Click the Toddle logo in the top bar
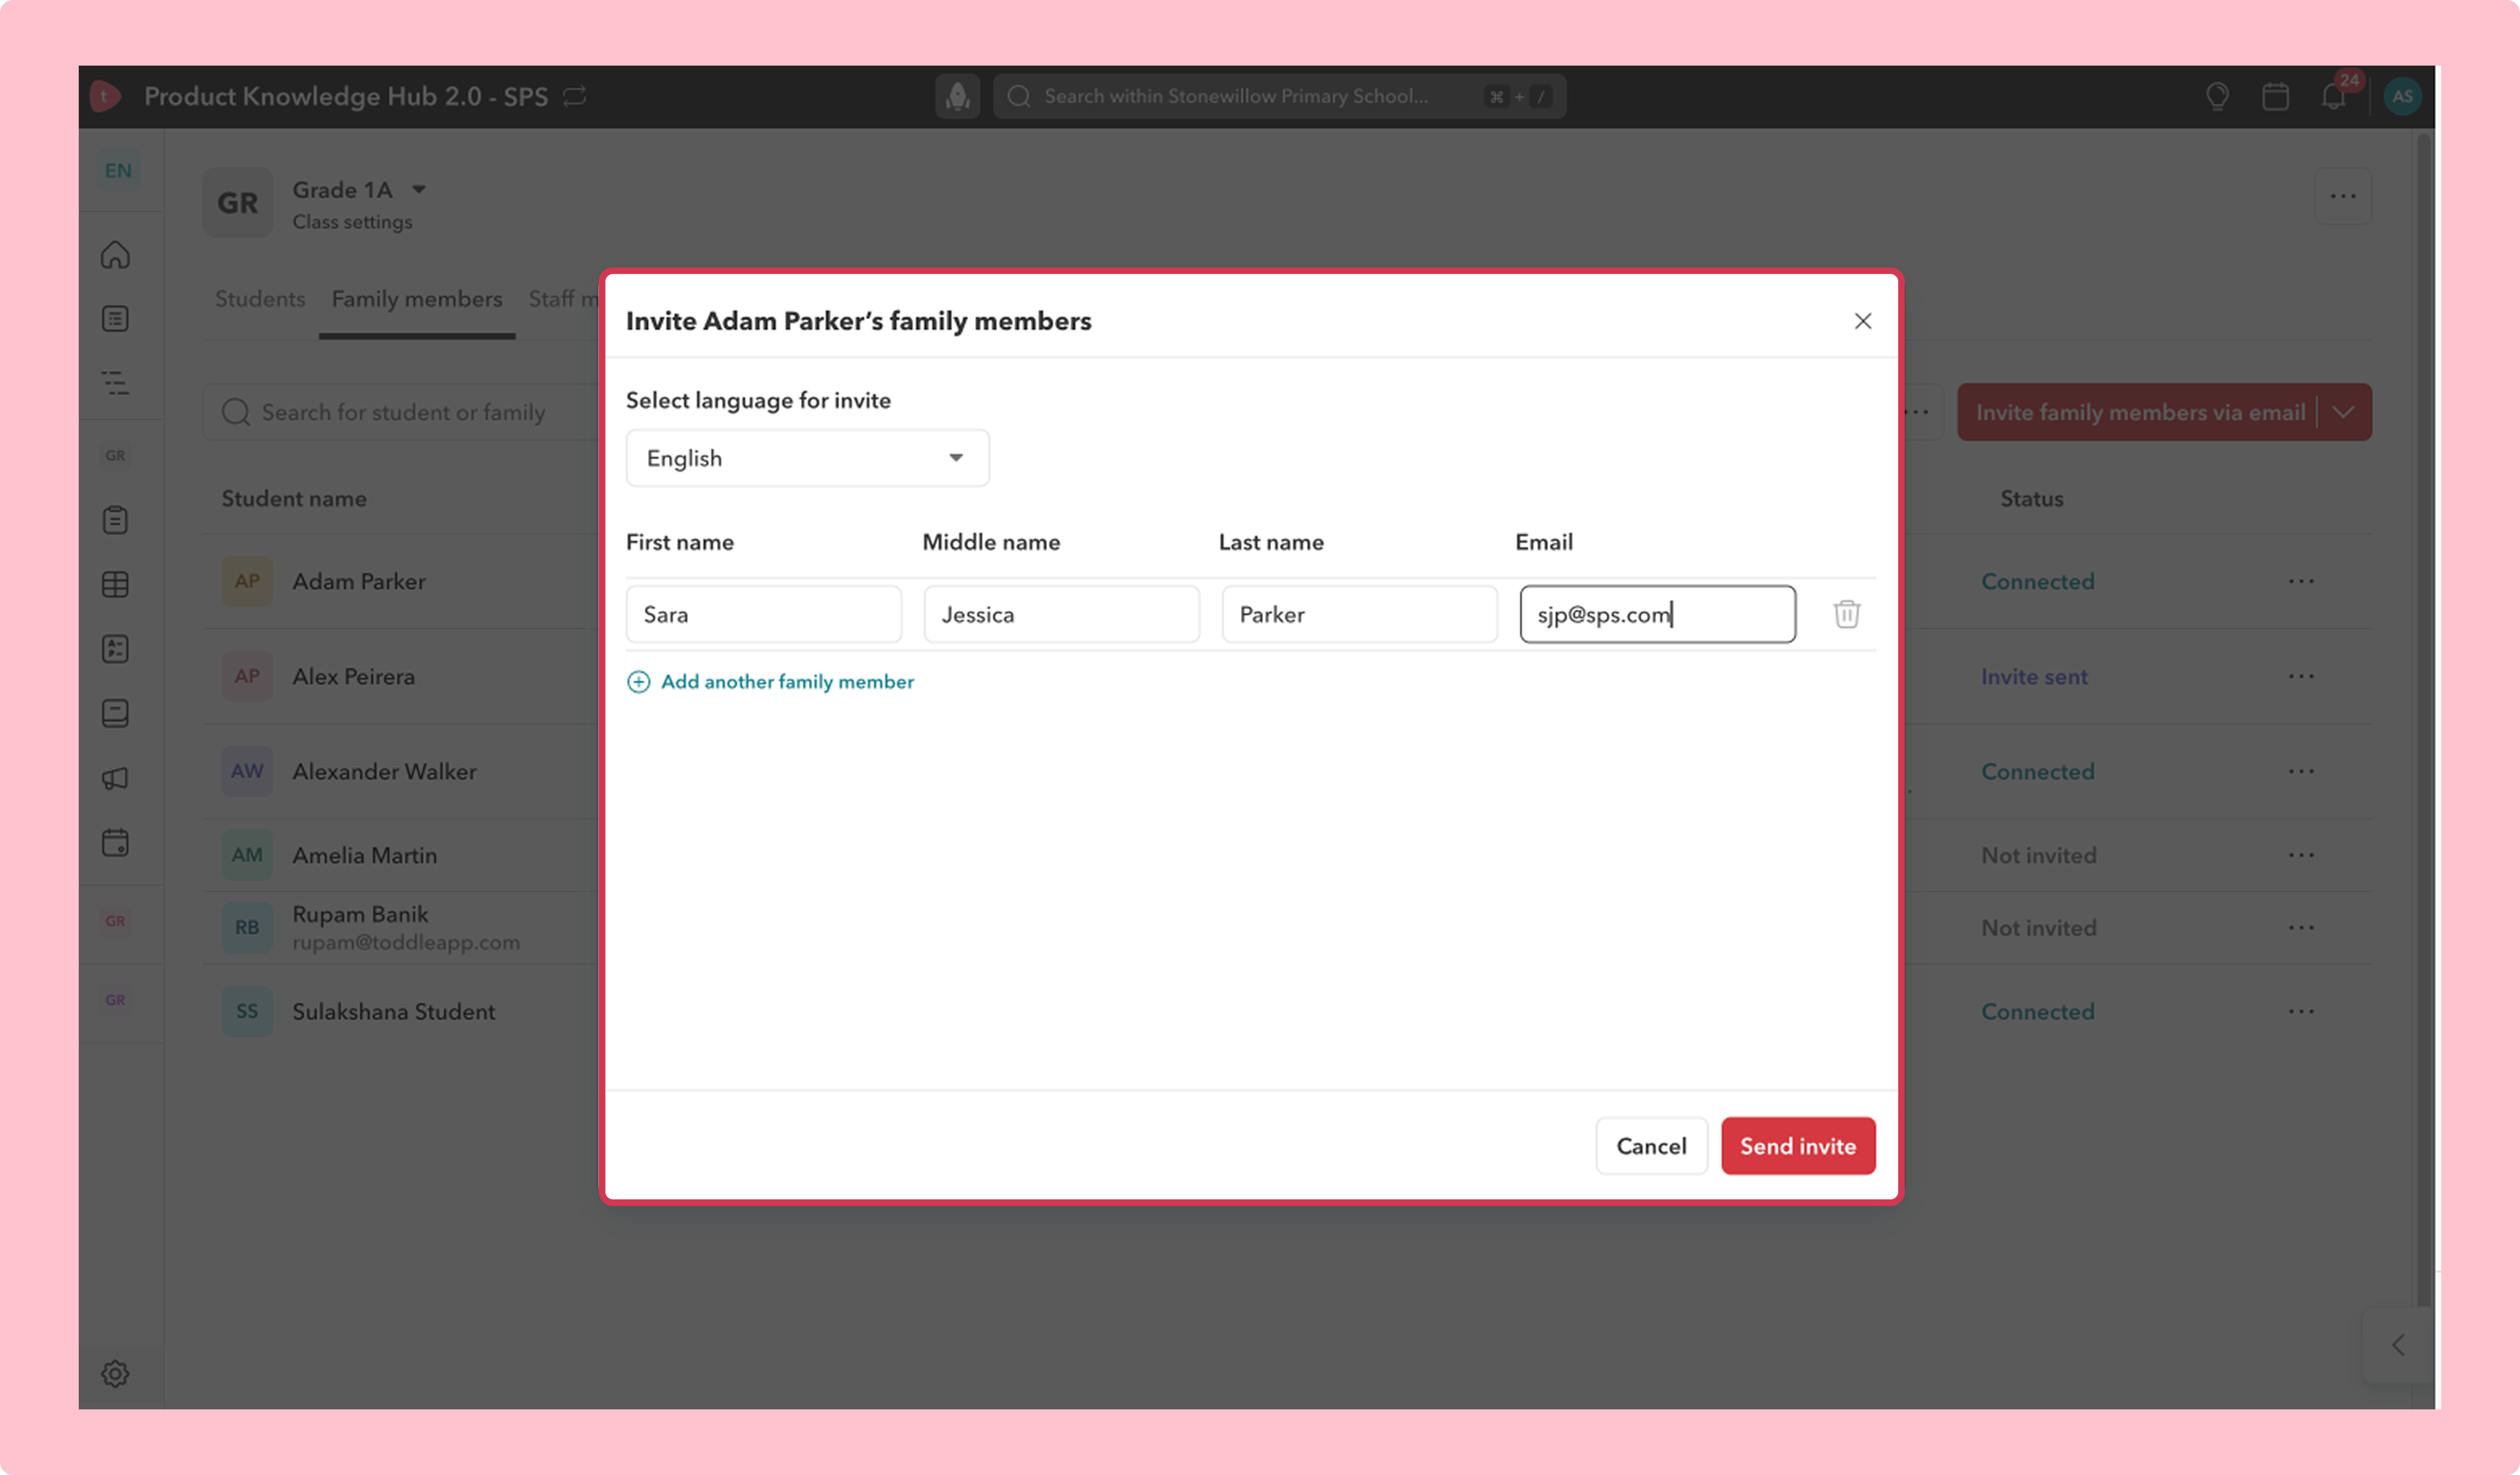 (x=105, y=96)
